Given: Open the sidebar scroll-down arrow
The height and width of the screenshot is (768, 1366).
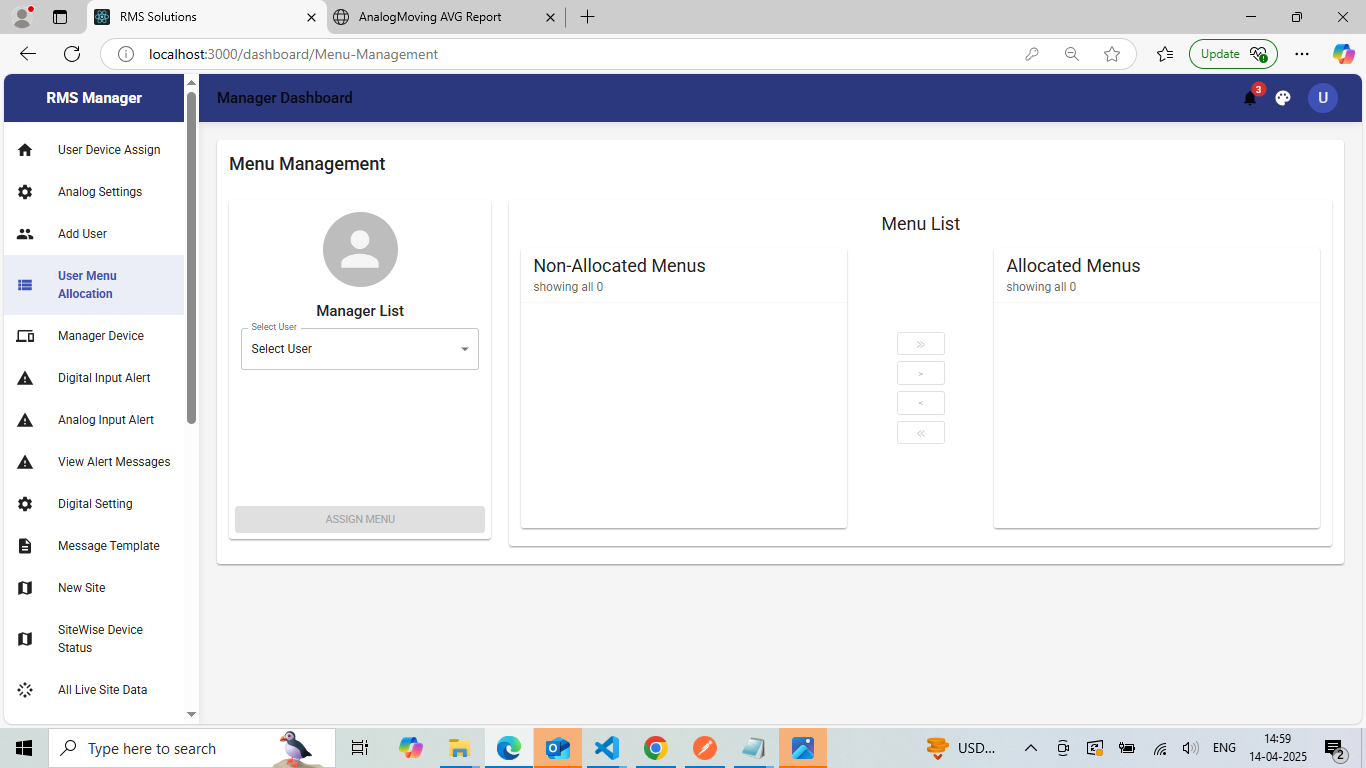Looking at the screenshot, I should tap(191, 714).
